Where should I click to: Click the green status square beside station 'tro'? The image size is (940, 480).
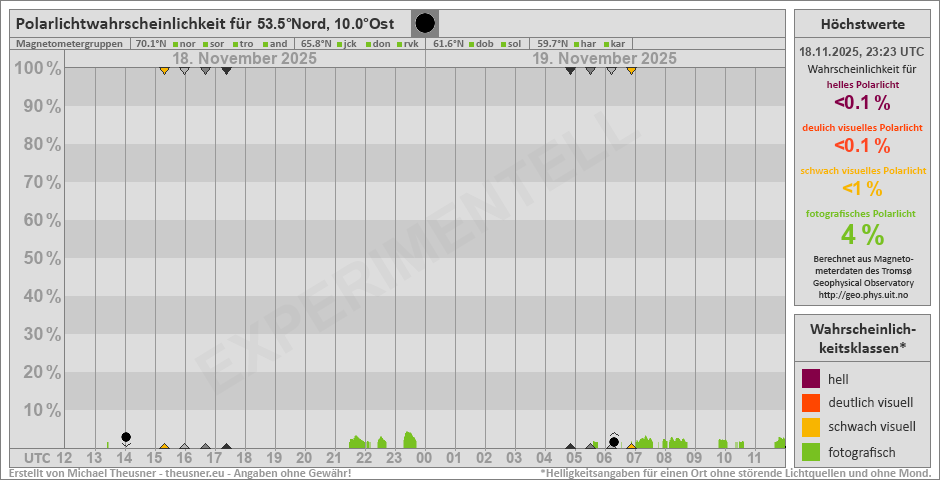pyautogui.click(x=235, y=44)
